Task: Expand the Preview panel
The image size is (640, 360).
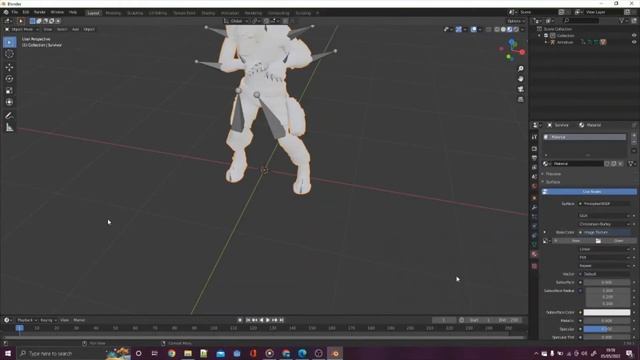Action: pos(552,174)
